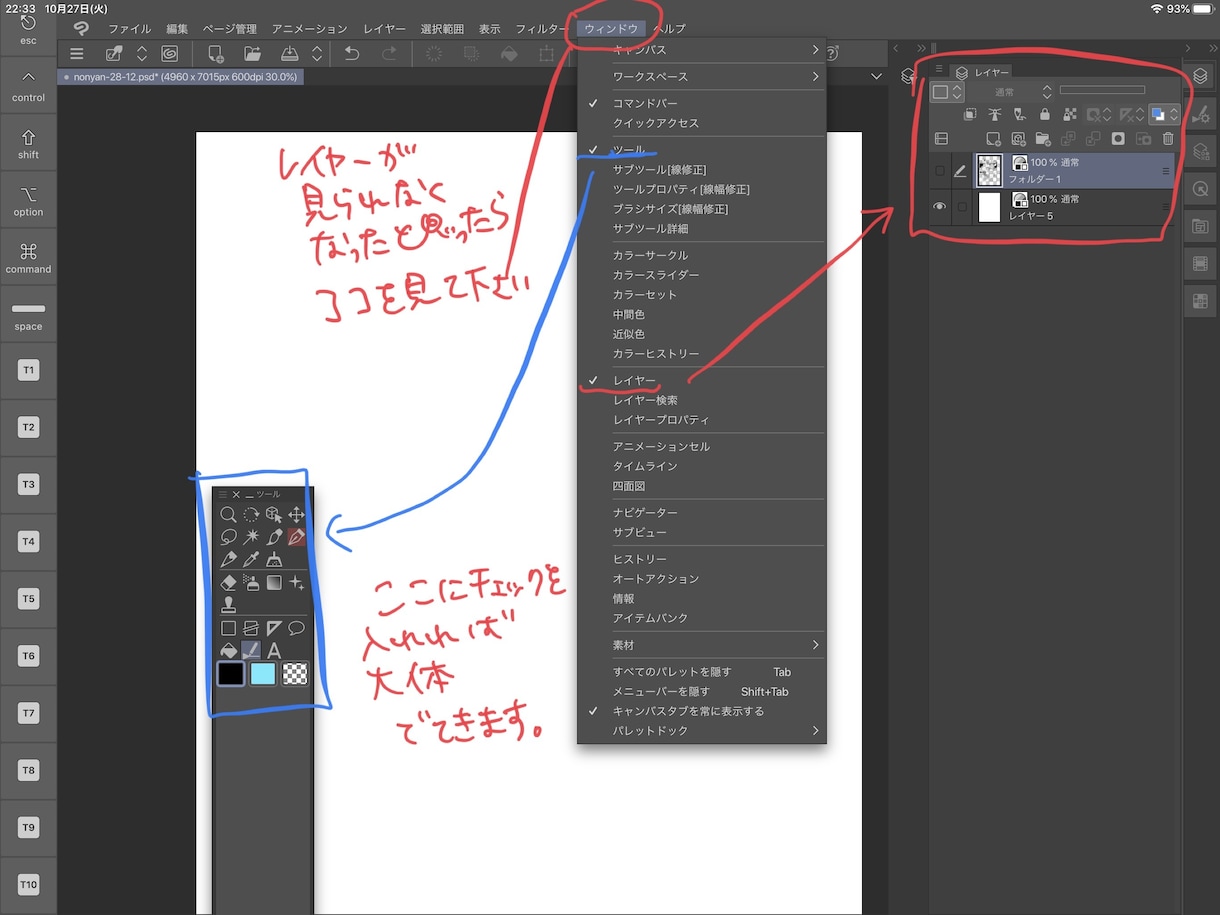This screenshot has height=915, width=1220.
Task: Click new raster layer icon in layer panel
Action: (x=993, y=139)
